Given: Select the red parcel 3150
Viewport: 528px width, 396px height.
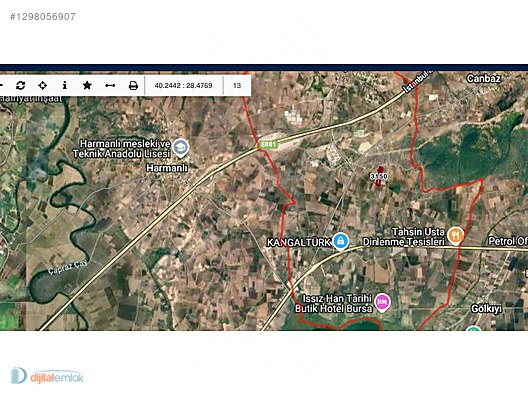Looking at the screenshot, I should (x=379, y=176).
